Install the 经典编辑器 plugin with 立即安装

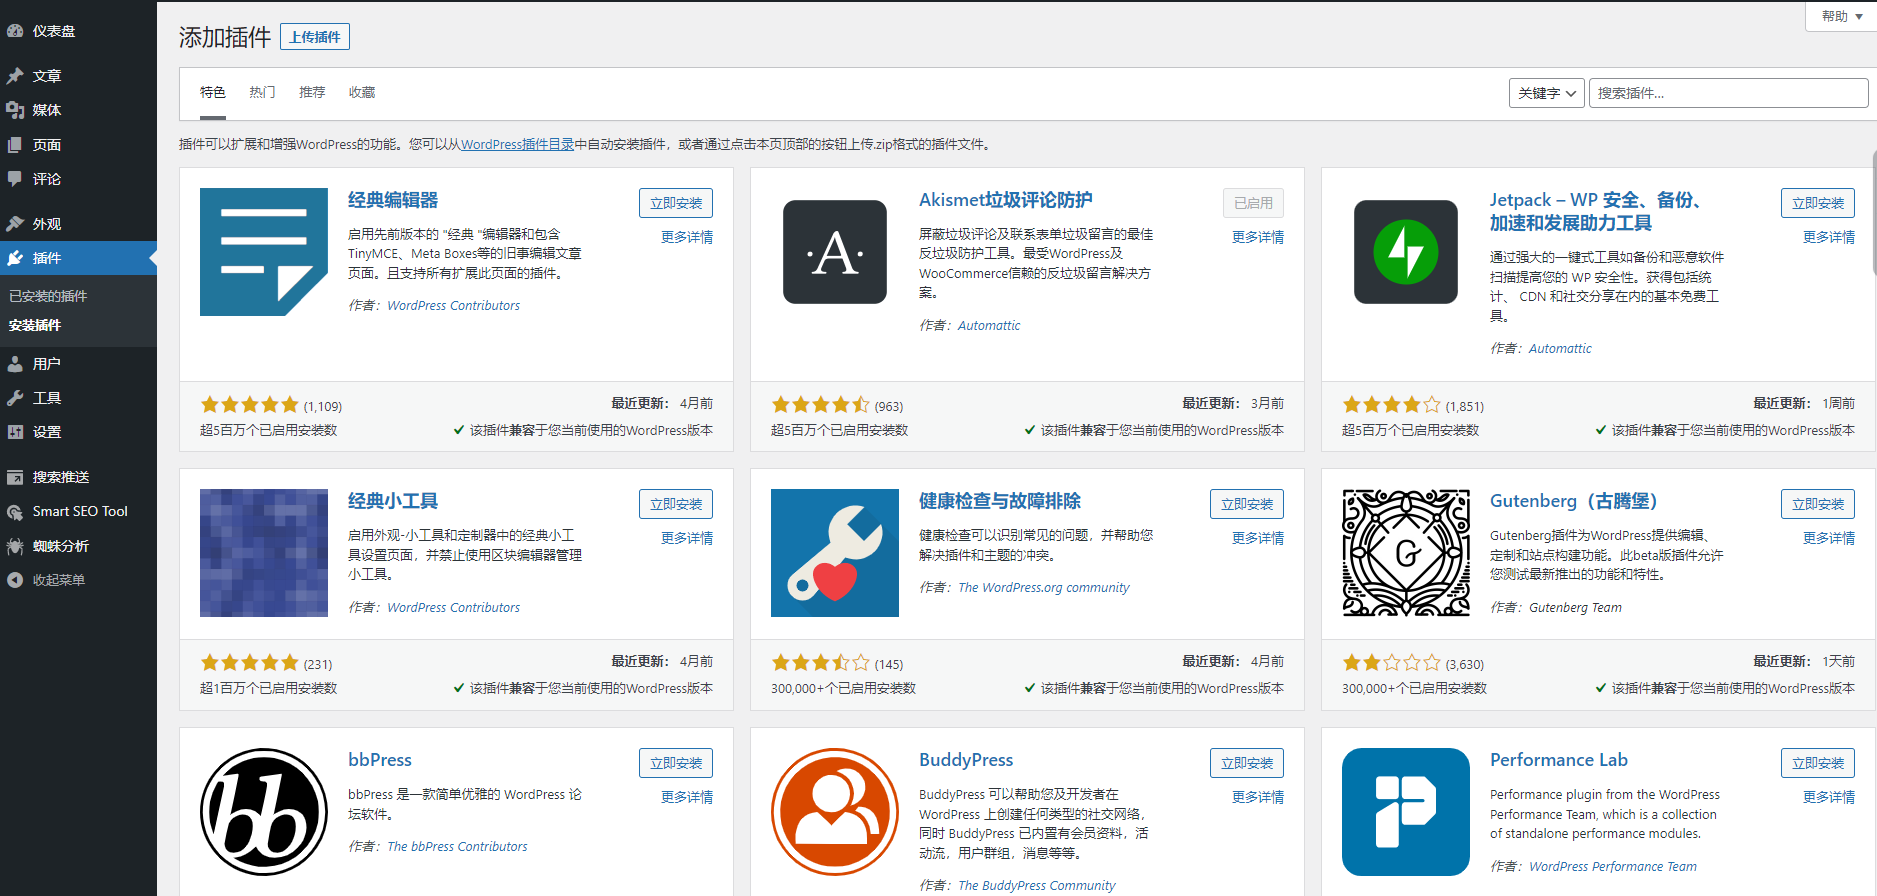[x=676, y=203]
